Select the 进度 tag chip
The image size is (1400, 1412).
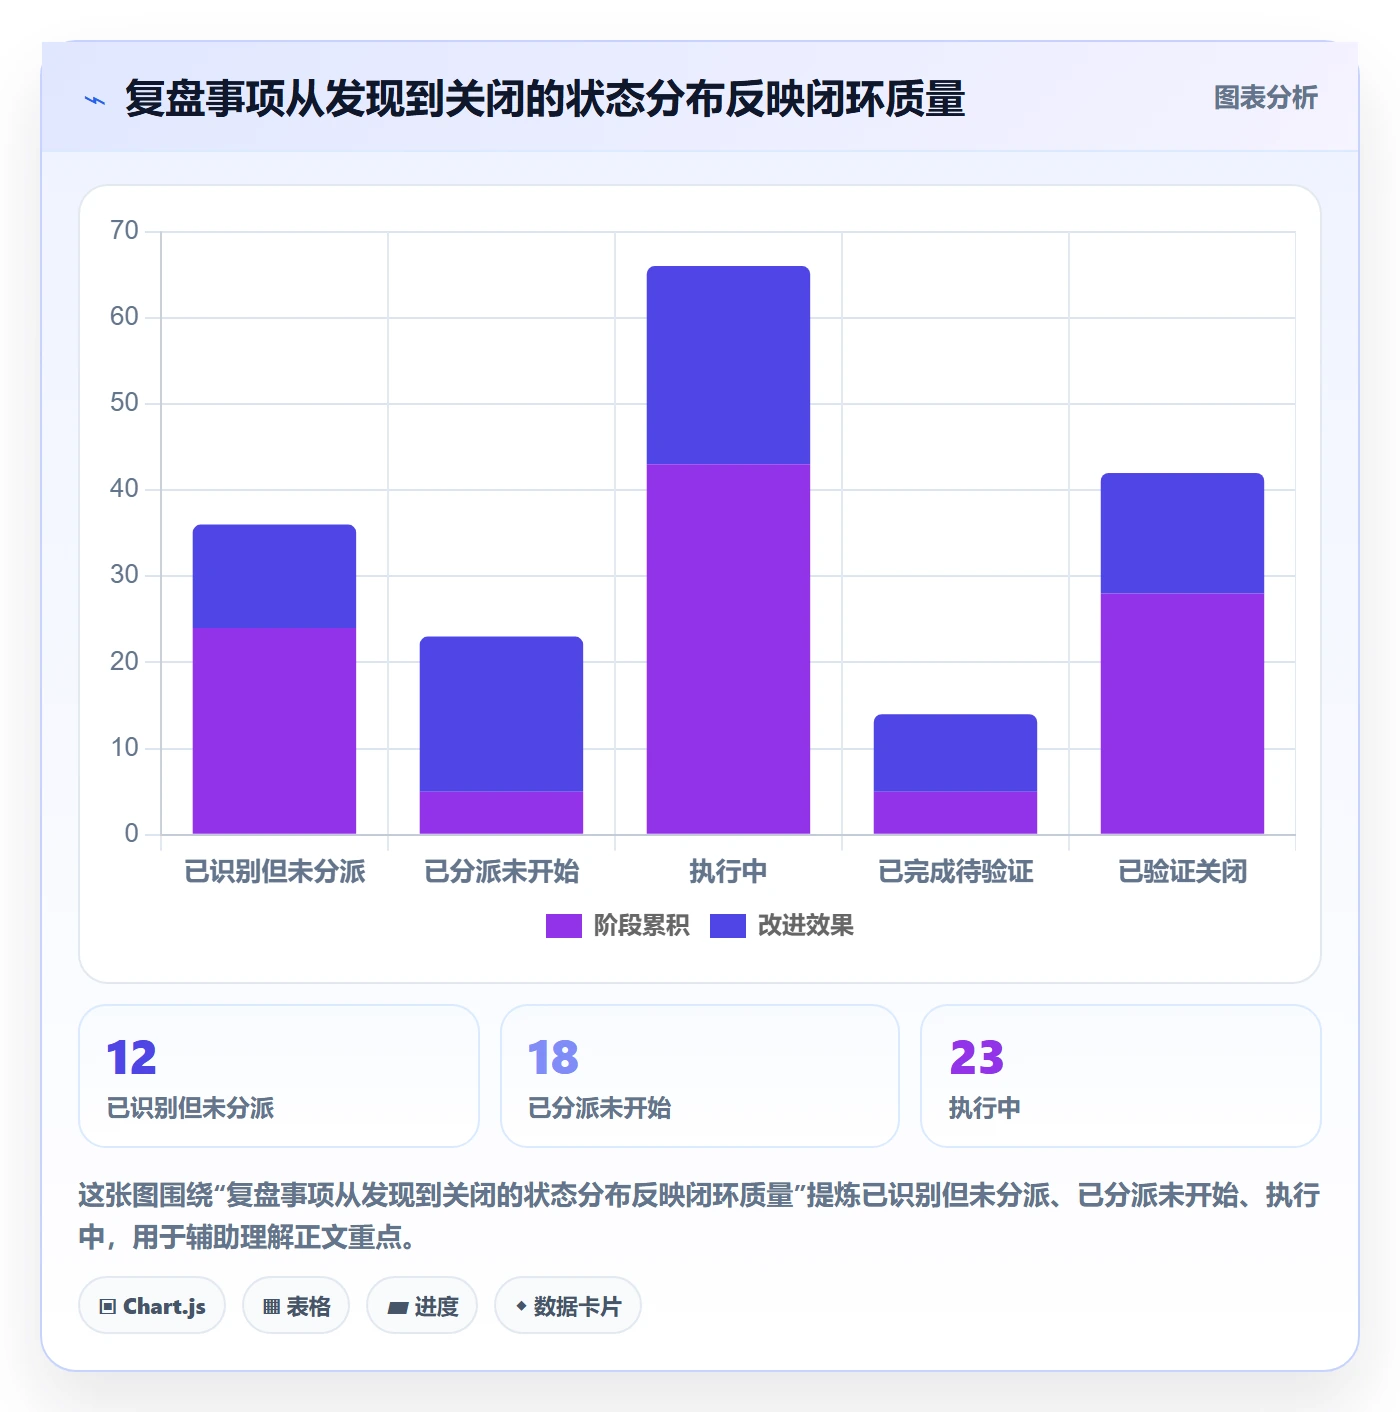pos(422,1306)
